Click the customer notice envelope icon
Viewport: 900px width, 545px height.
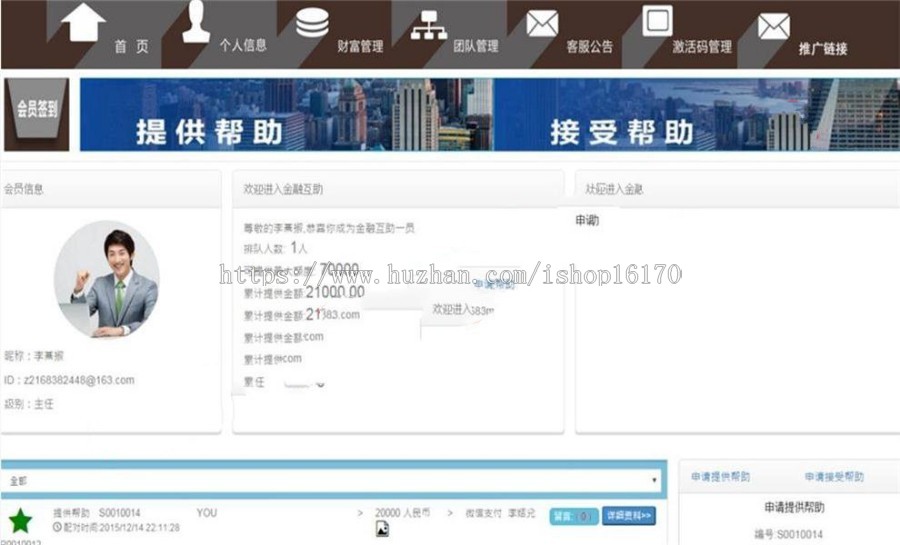(542, 24)
